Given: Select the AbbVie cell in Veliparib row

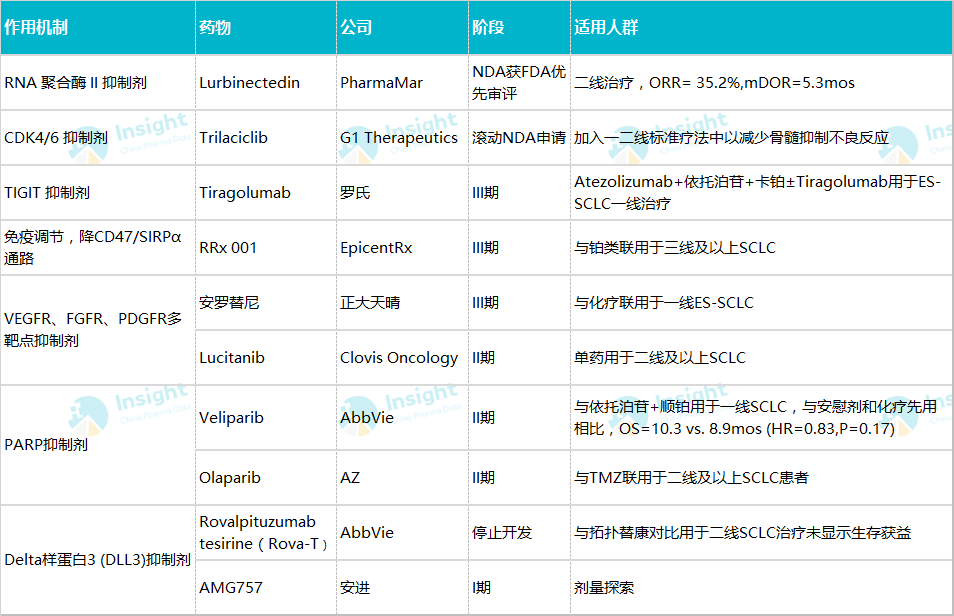Looking at the screenshot, I should (402, 418).
